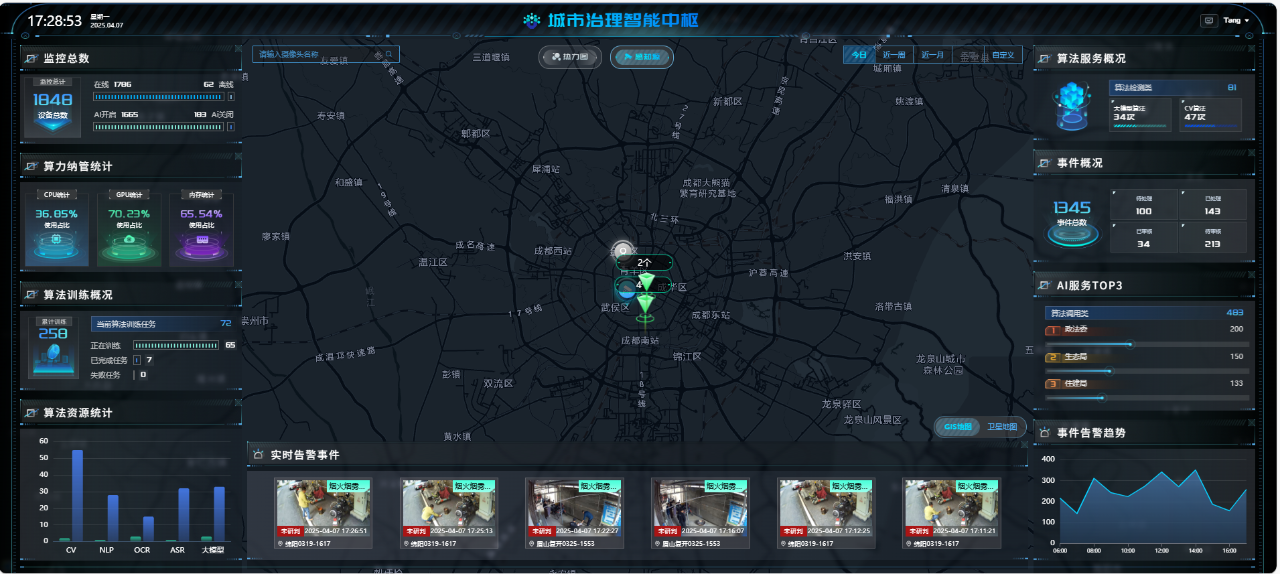Select the 近一周 time range tab
Screen dimensions: 1280x574
click(895, 55)
